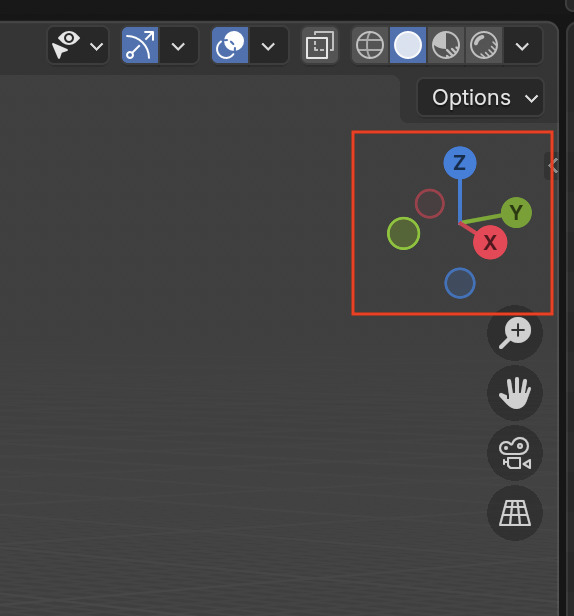Switch to Solid viewport shading
The width and height of the screenshot is (574, 616).
pos(408,45)
